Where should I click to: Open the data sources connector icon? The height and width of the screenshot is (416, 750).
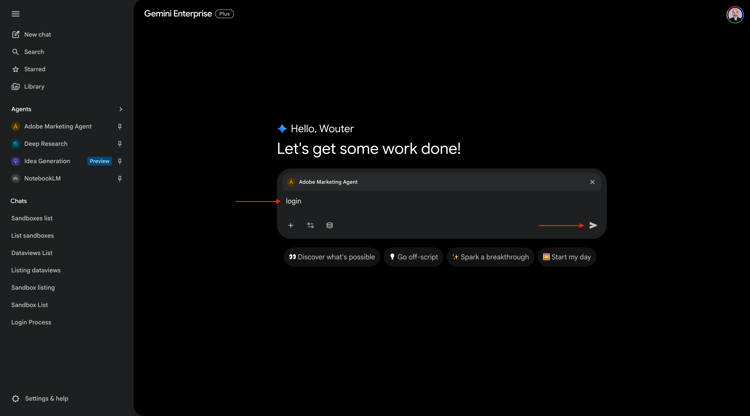click(330, 225)
